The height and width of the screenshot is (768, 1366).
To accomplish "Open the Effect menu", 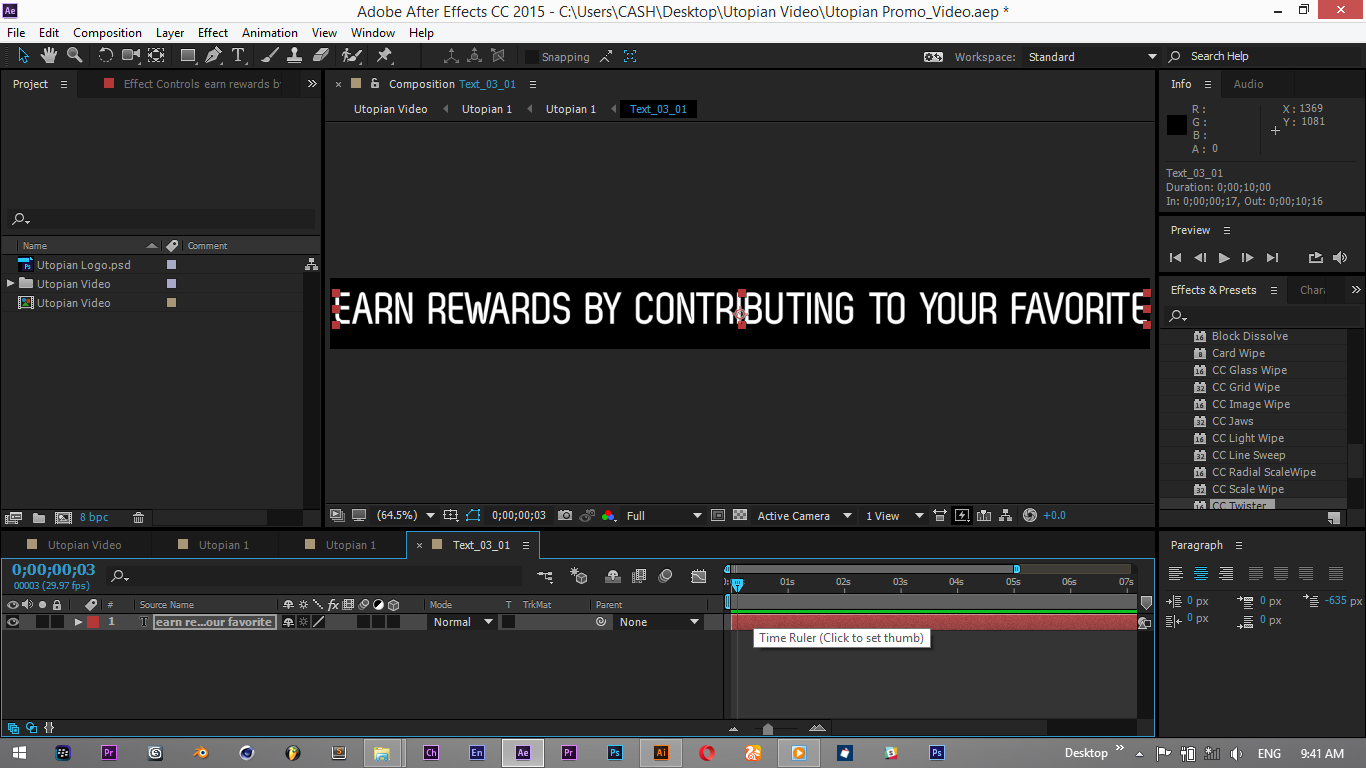I will (x=213, y=33).
